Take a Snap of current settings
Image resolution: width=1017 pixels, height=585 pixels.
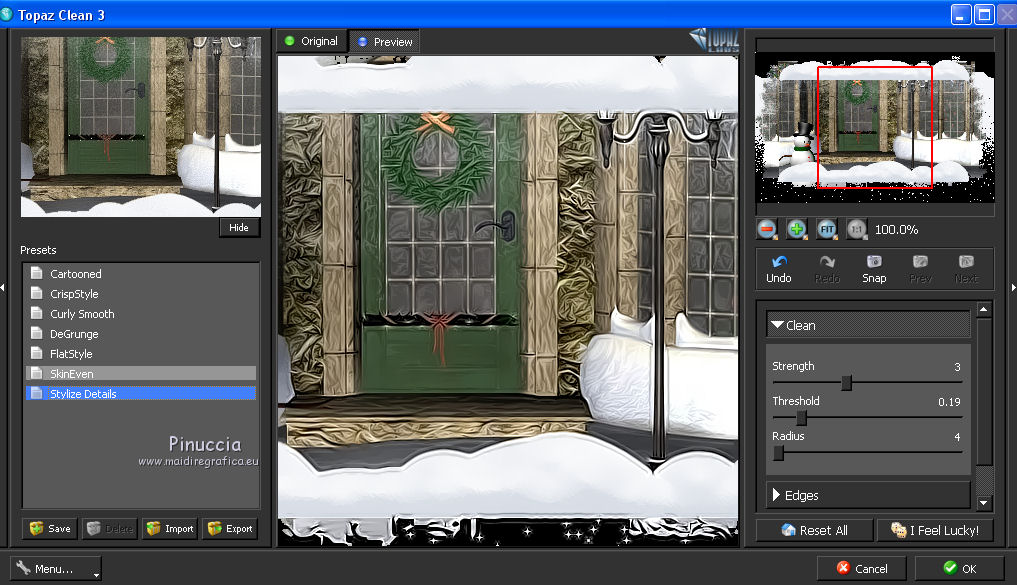click(x=874, y=268)
